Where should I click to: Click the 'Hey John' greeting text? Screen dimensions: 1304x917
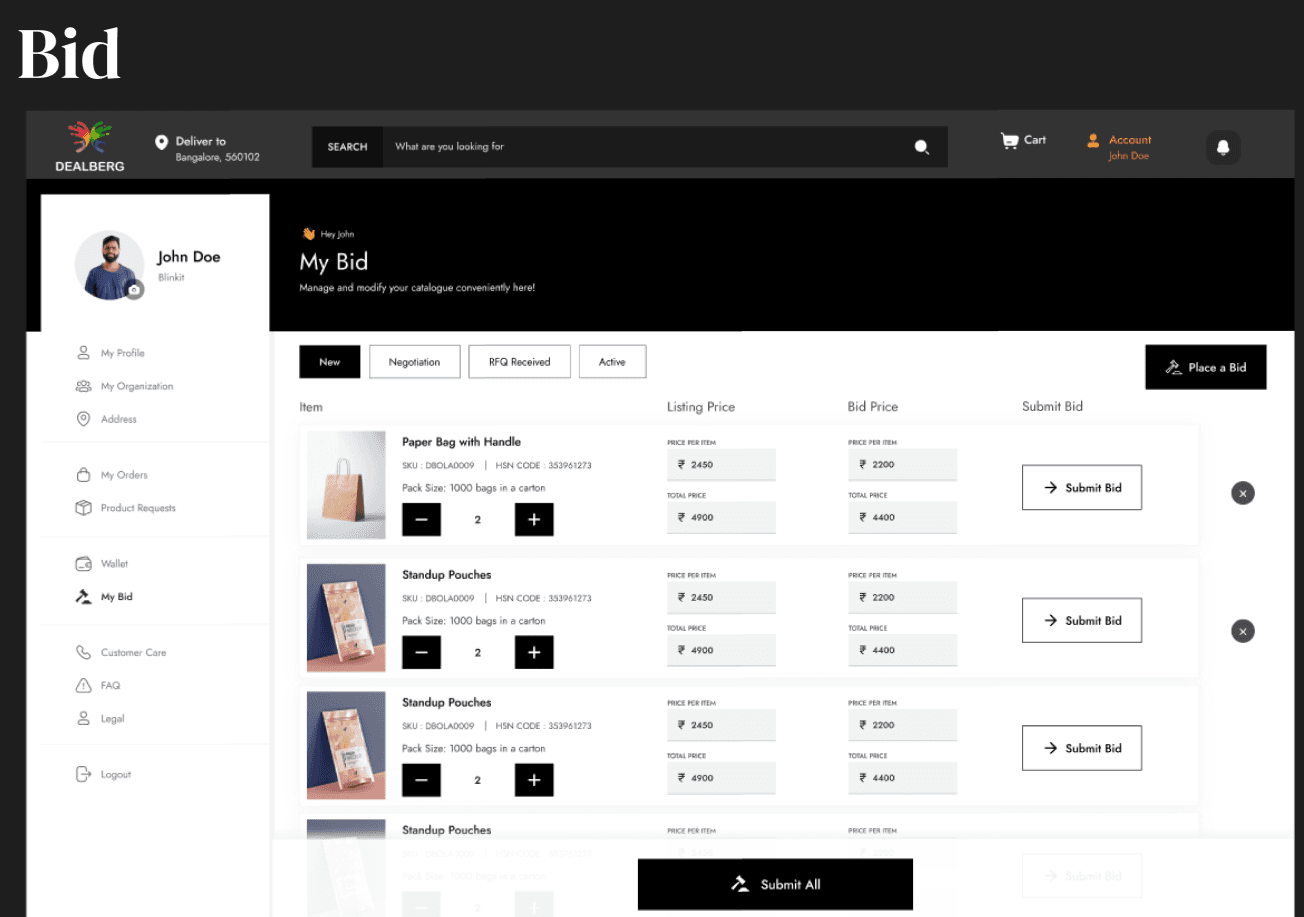(x=337, y=235)
